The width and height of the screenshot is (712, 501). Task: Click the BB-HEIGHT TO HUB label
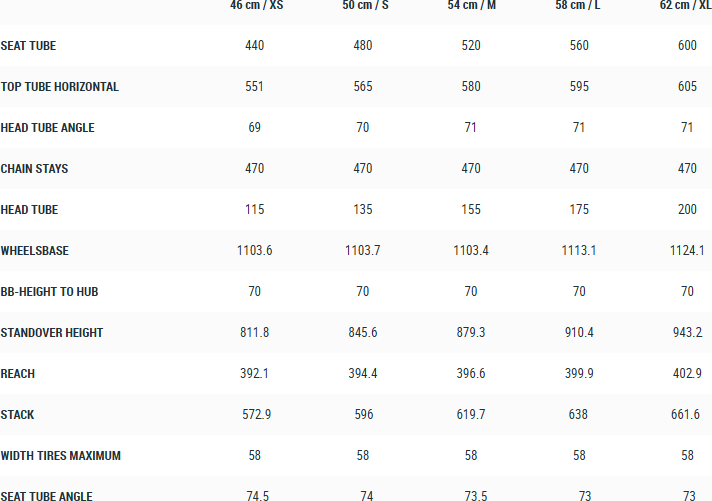coord(49,292)
